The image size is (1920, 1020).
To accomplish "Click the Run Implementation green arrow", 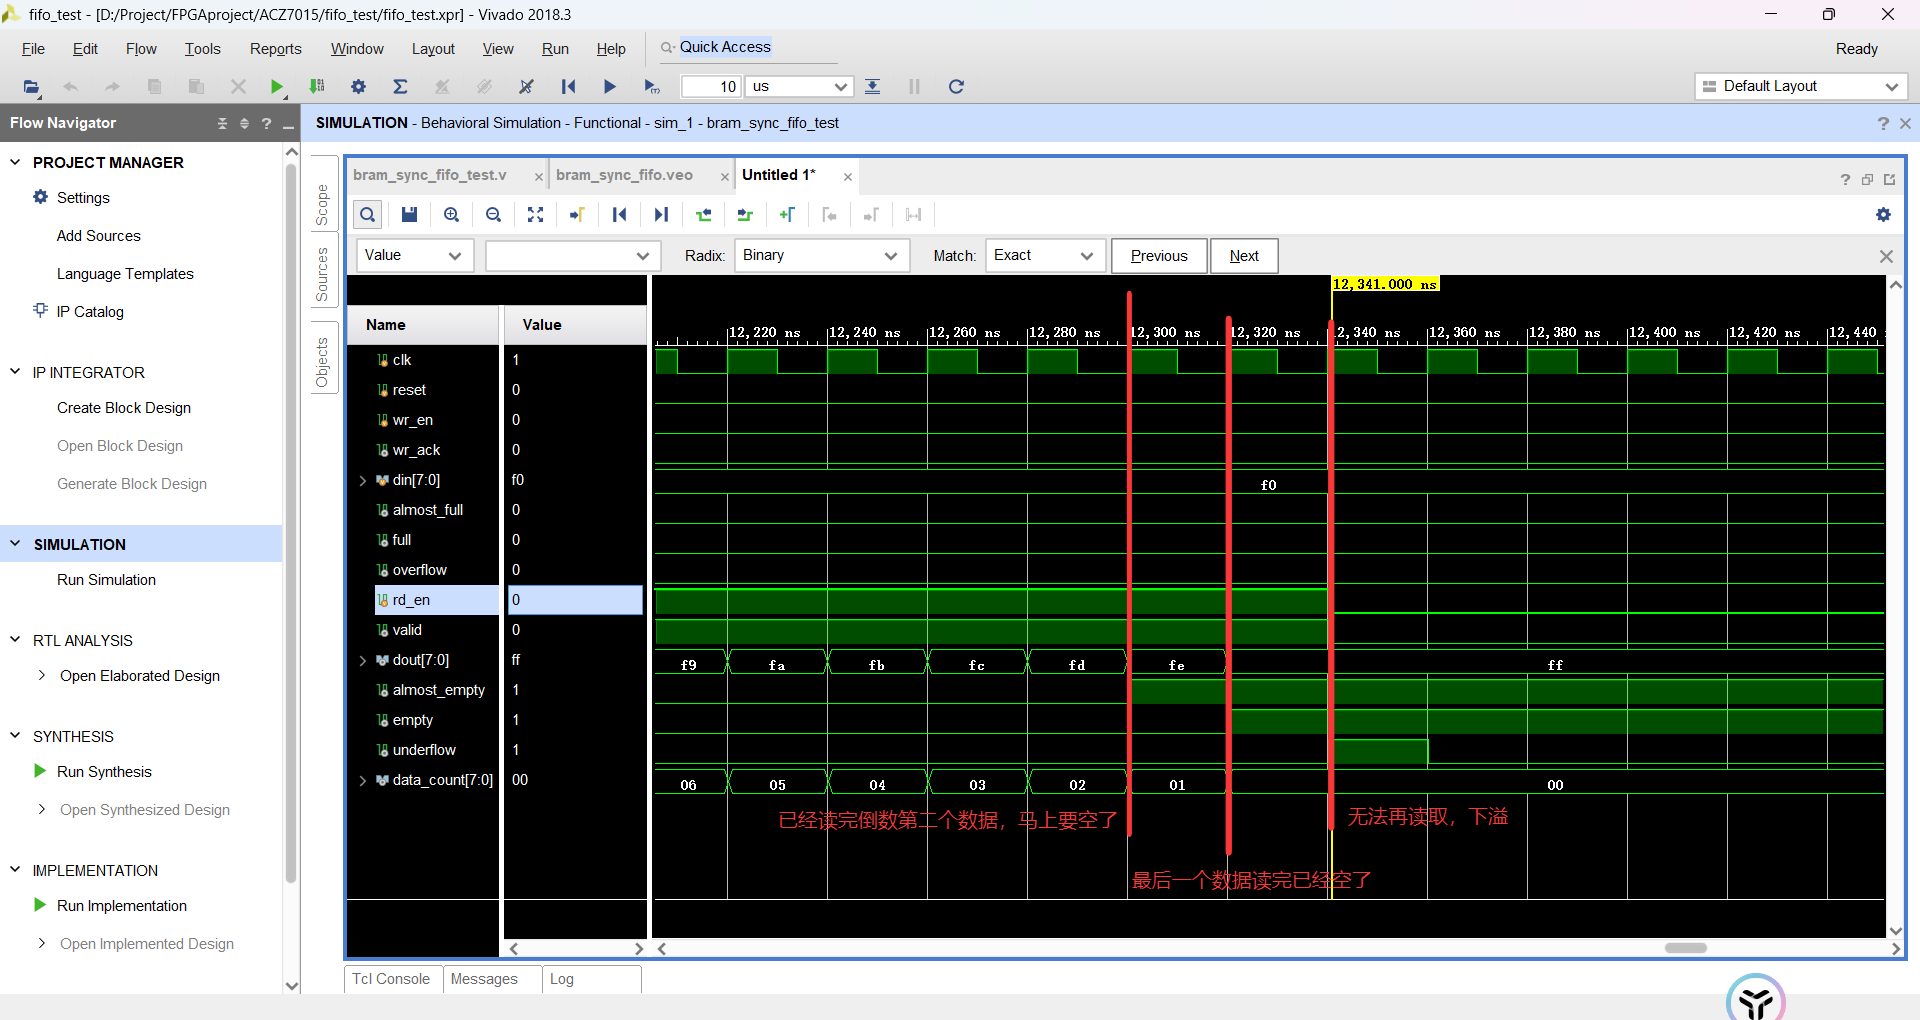I will 40,905.
